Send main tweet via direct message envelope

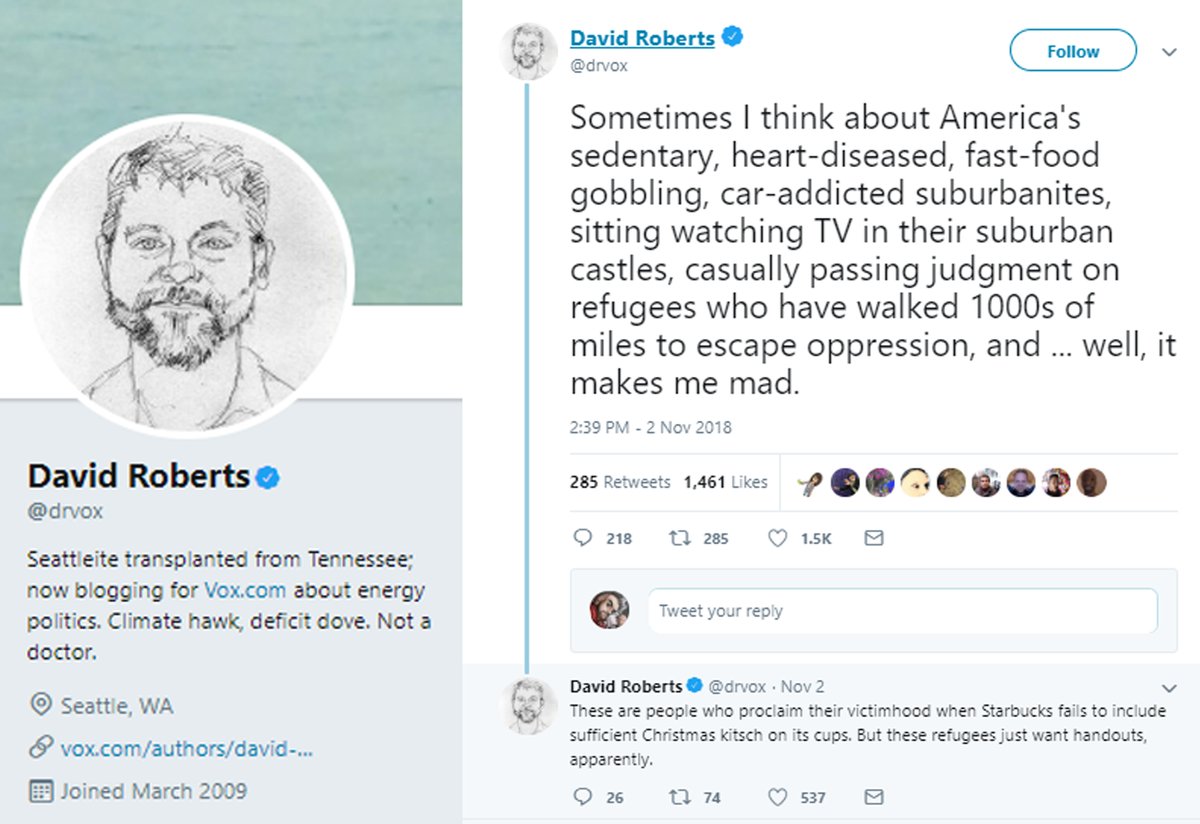point(873,538)
